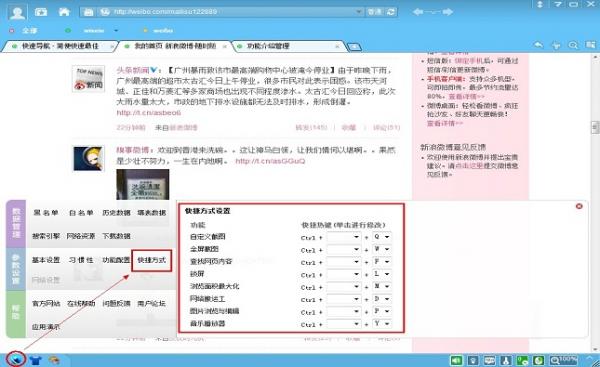Select the 帮助 side category

point(16,314)
